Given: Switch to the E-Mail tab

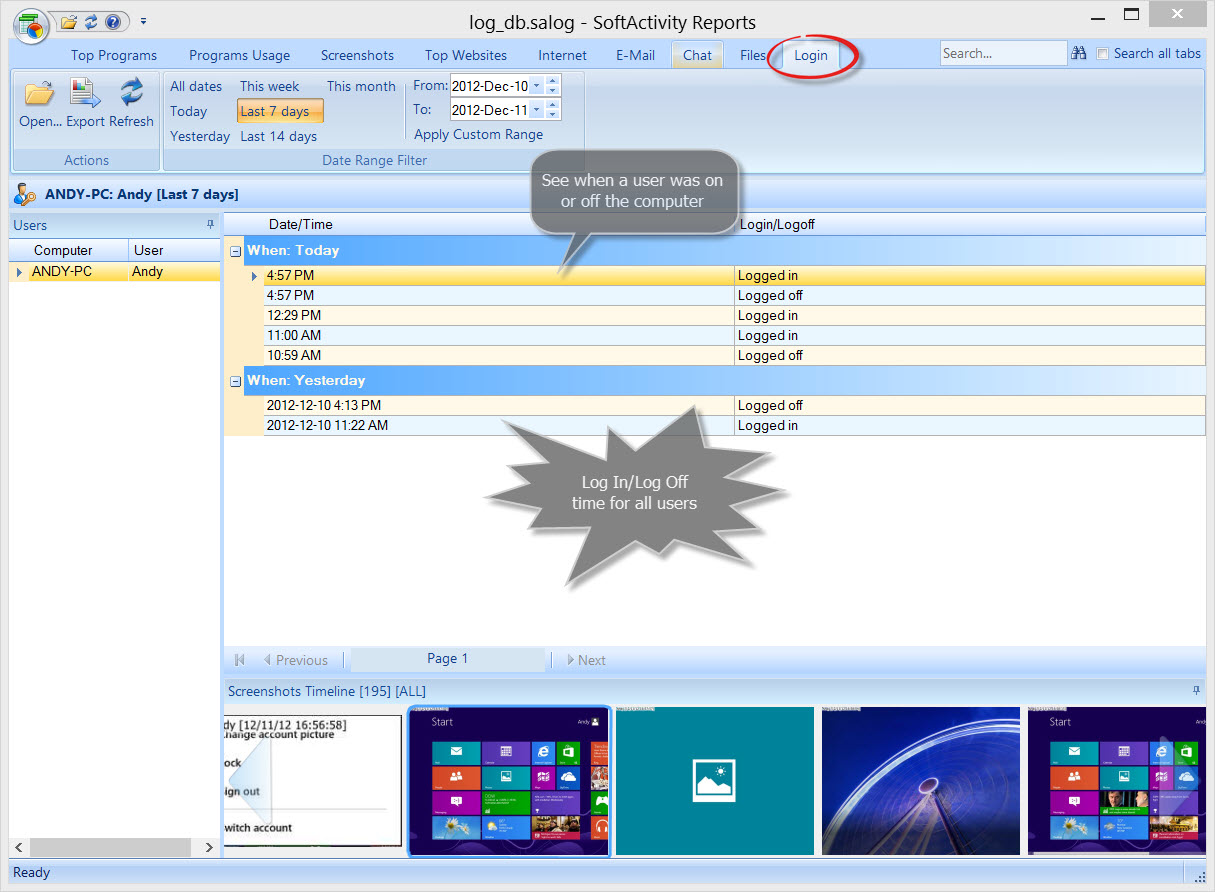Looking at the screenshot, I should 635,55.
